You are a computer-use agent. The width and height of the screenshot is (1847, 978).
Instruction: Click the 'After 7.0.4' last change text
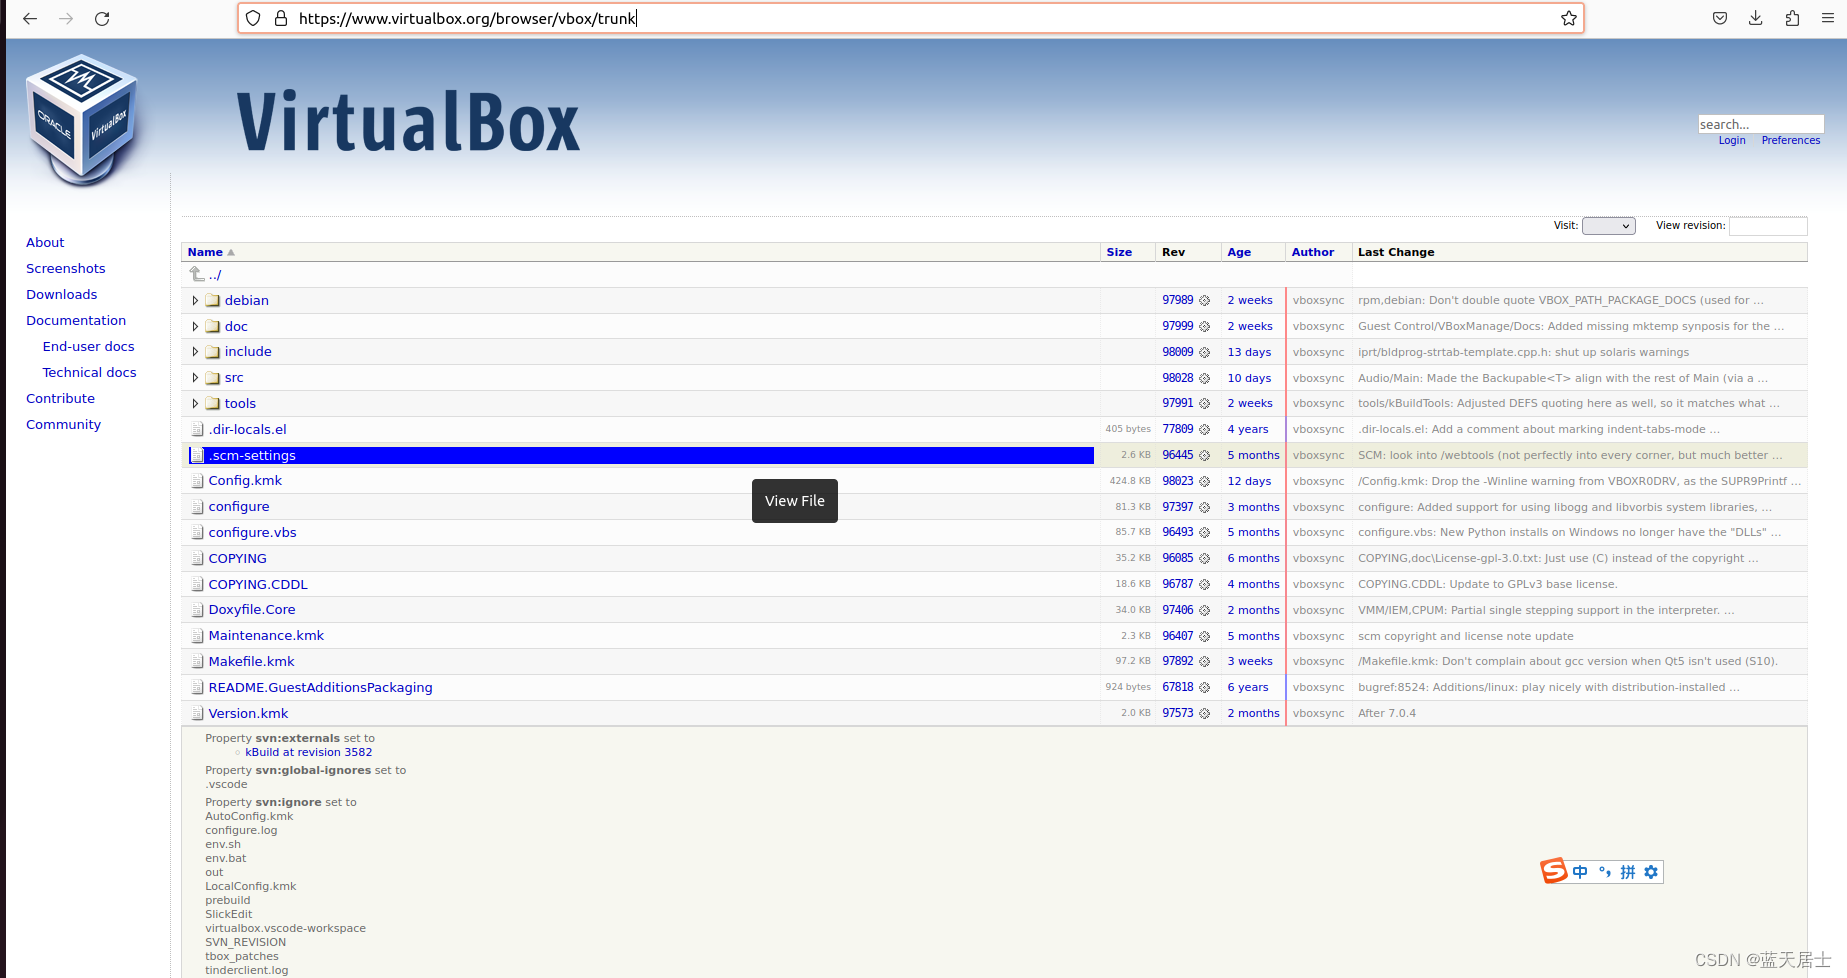click(1387, 713)
